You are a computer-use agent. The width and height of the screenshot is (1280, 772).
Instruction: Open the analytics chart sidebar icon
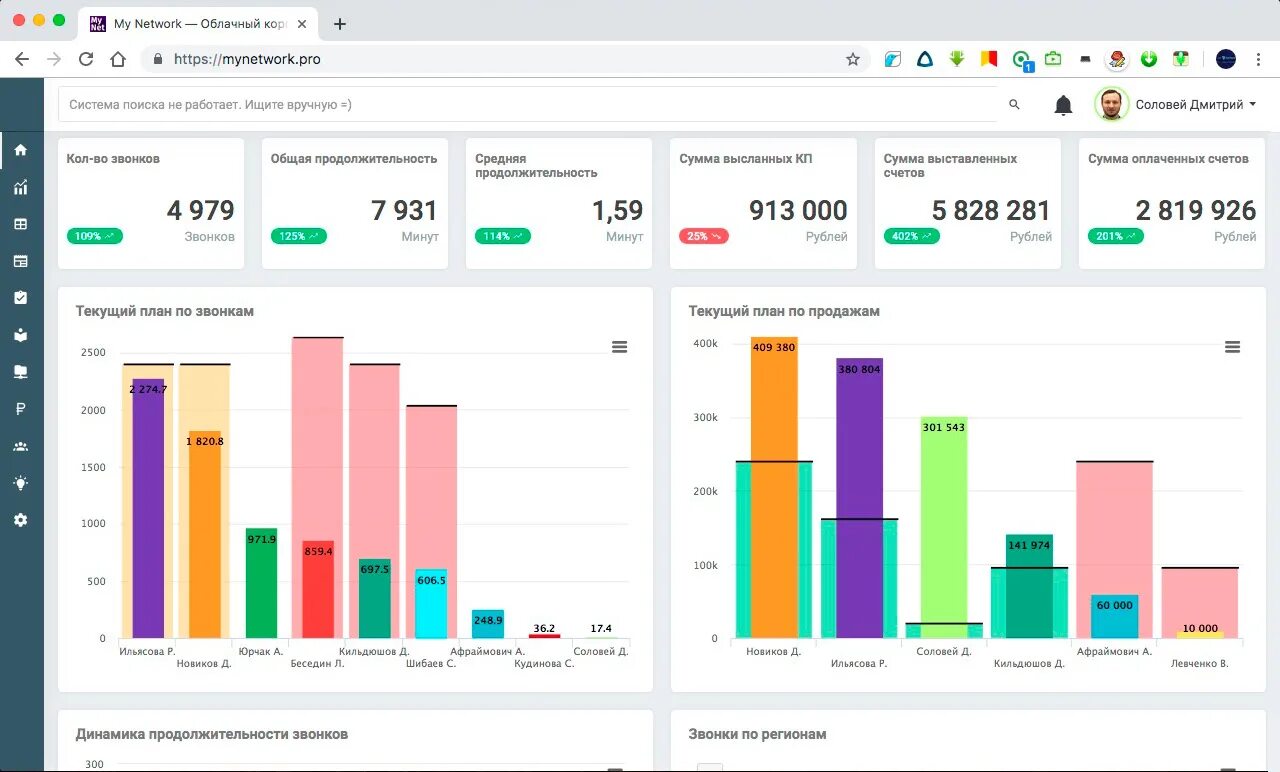(20, 187)
